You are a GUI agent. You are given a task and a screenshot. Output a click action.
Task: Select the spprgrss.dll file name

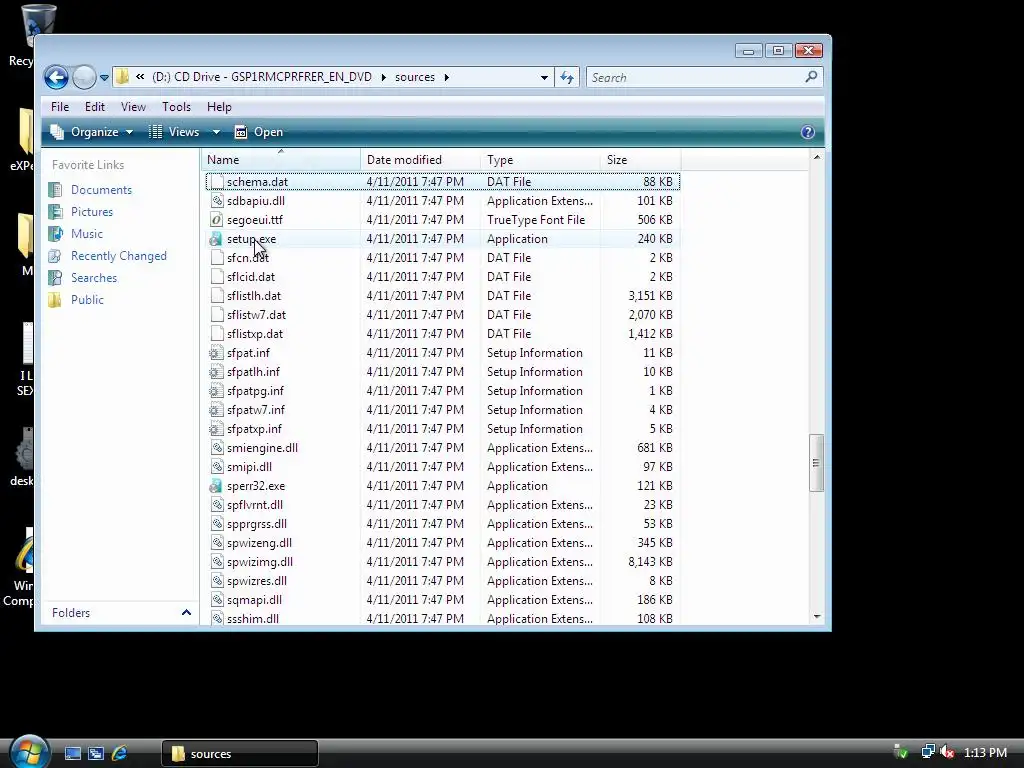(257, 524)
